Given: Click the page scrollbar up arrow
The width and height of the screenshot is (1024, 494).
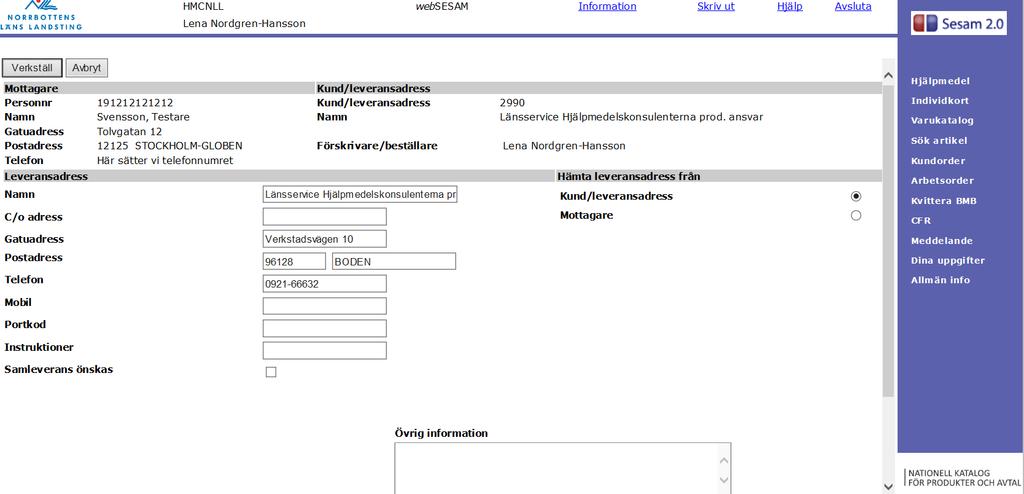Looking at the screenshot, I should 888,76.
